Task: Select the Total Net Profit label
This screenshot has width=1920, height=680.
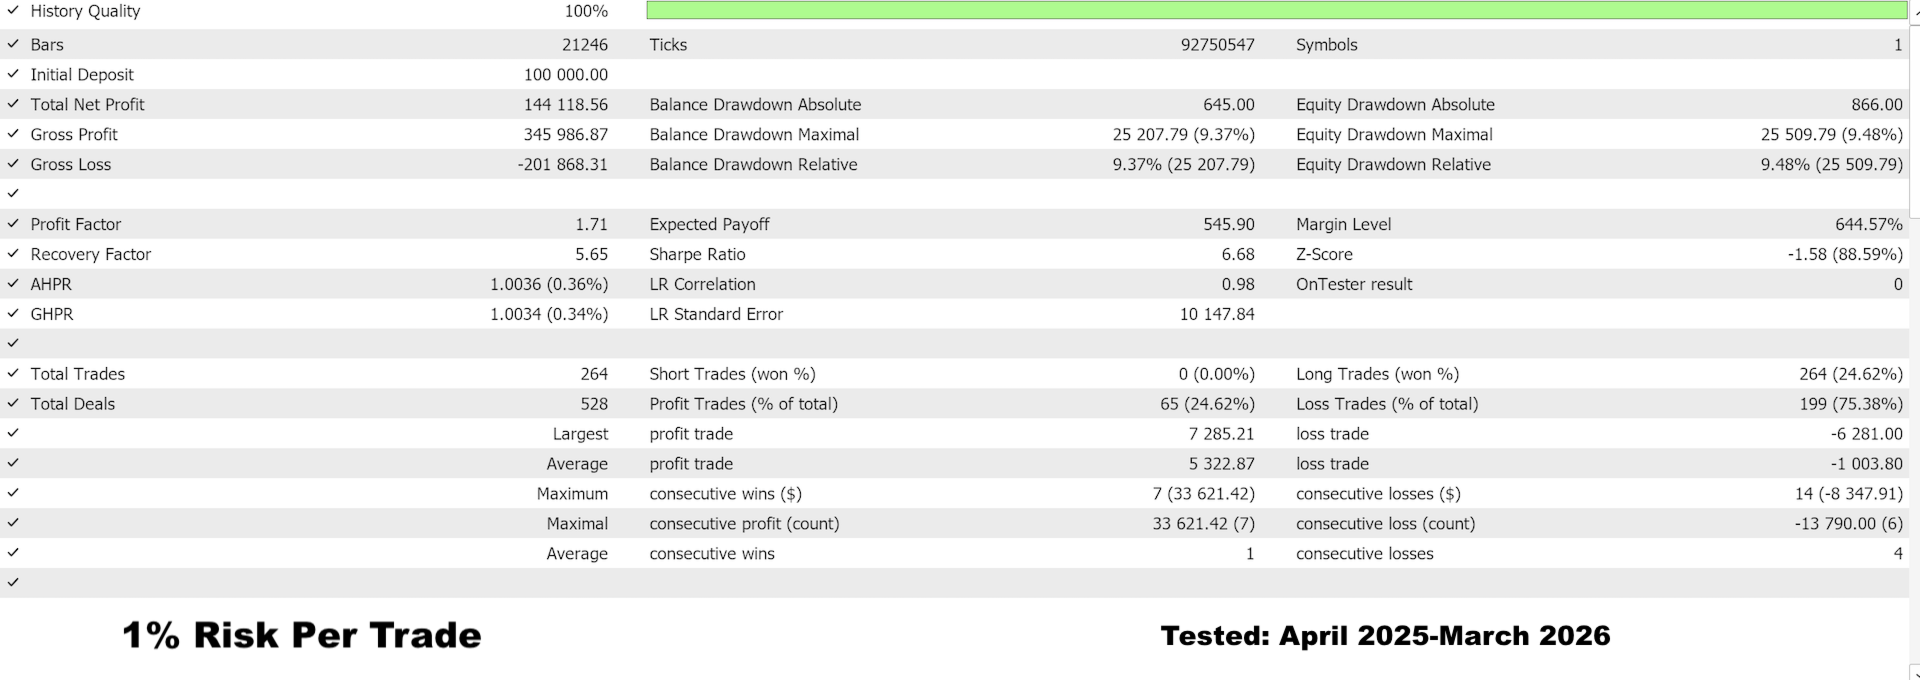Action: point(87,104)
